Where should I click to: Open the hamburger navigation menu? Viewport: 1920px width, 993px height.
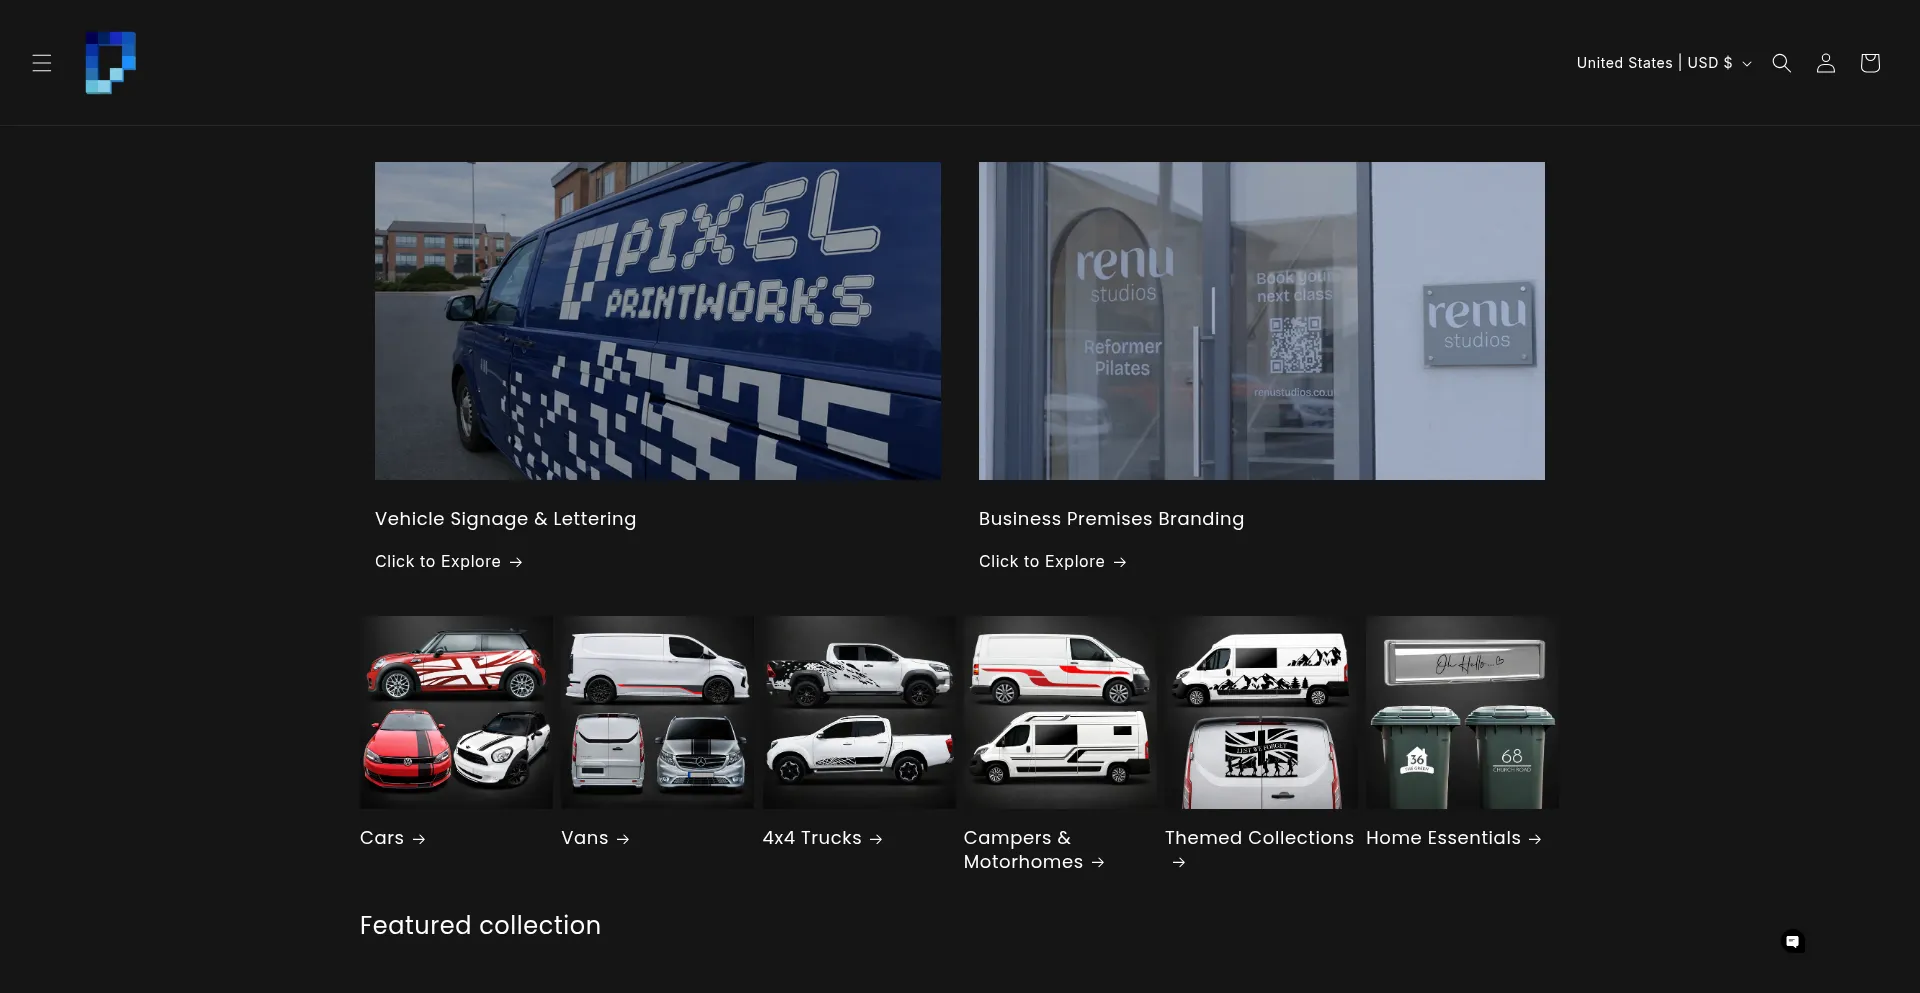(x=42, y=63)
